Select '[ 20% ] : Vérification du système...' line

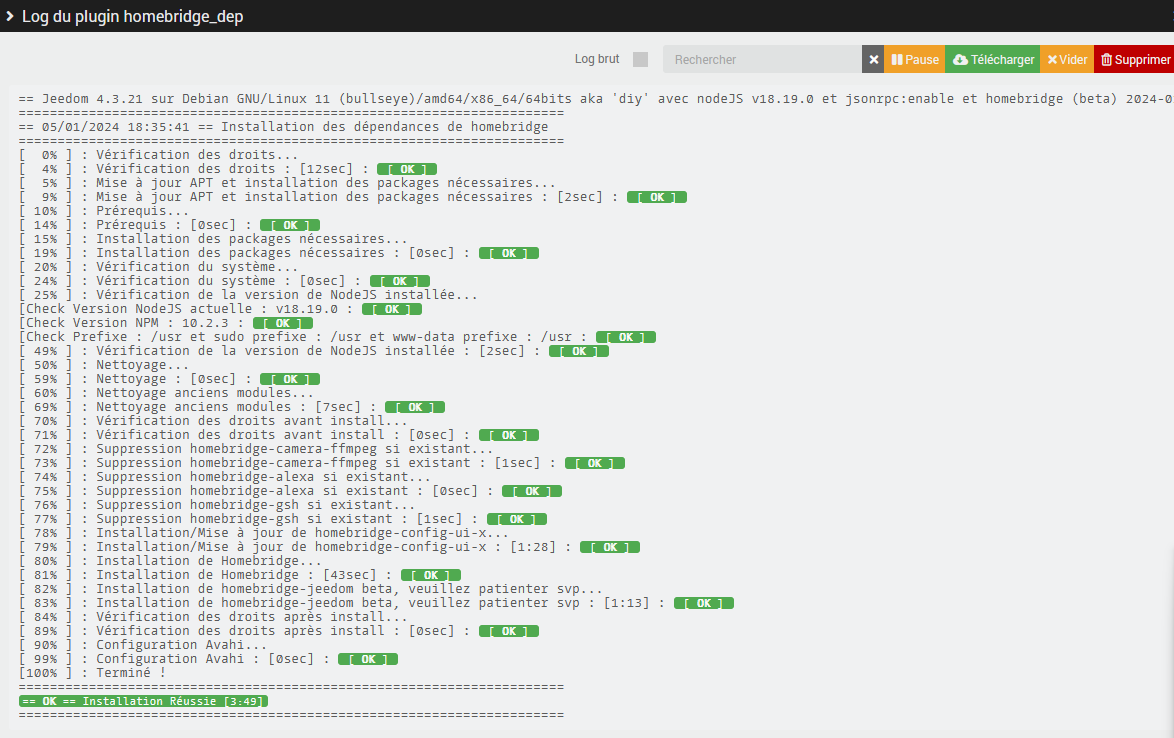pyautogui.click(x=158, y=267)
